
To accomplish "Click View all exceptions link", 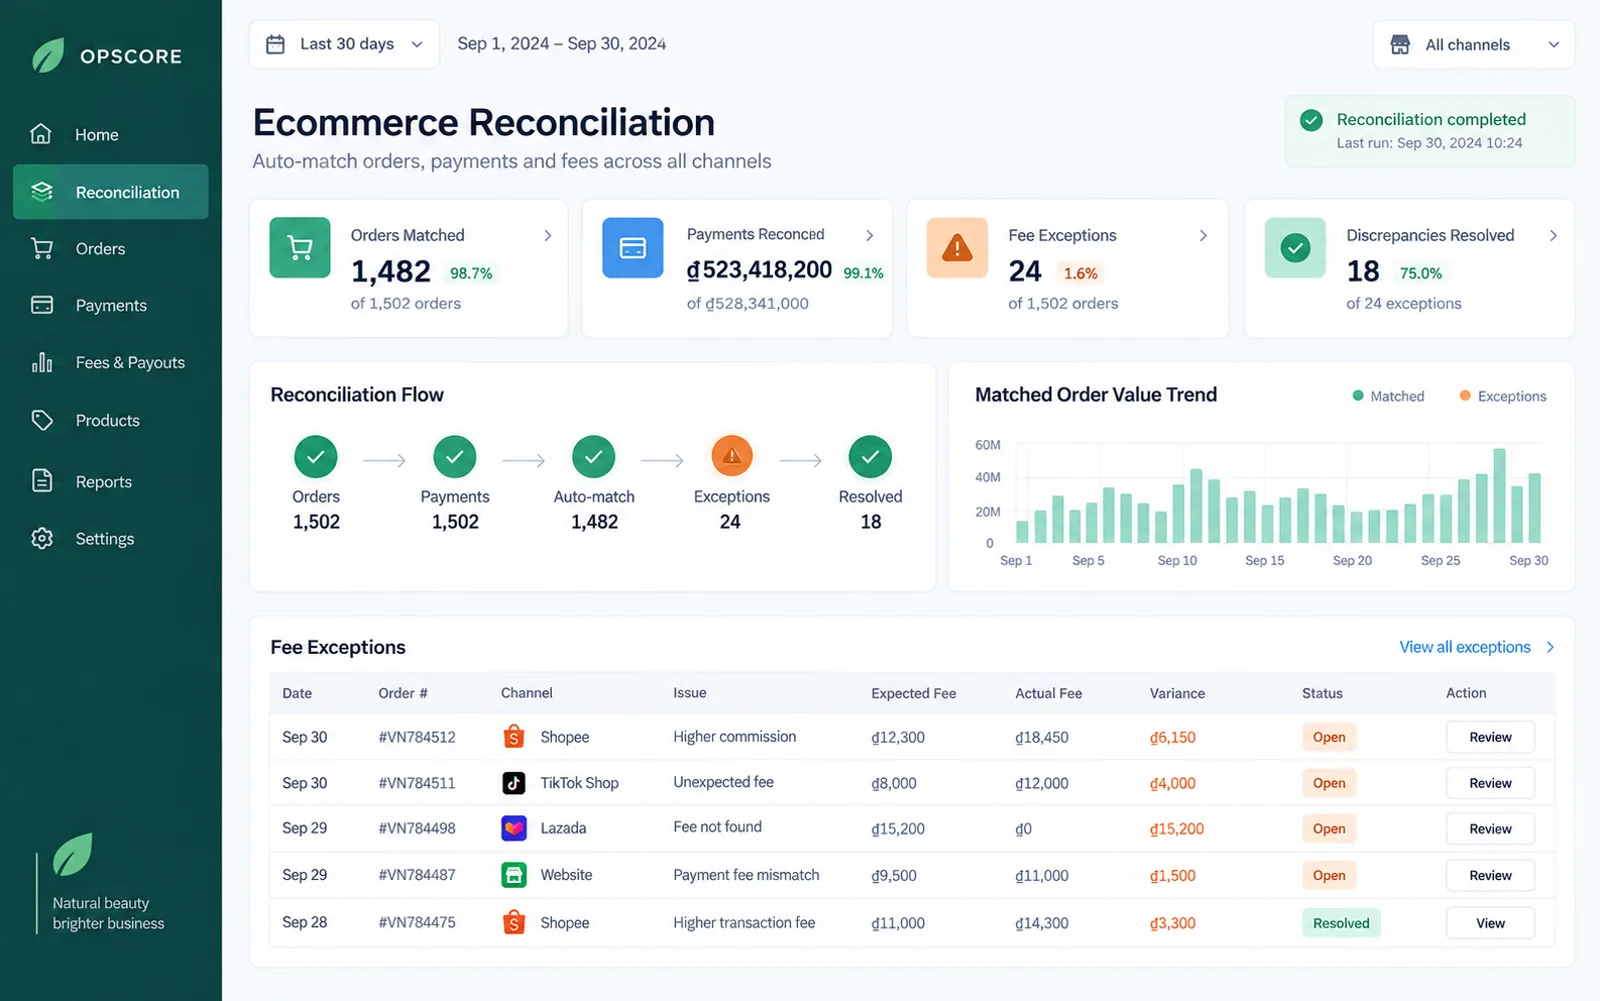I will pyautogui.click(x=1477, y=647).
